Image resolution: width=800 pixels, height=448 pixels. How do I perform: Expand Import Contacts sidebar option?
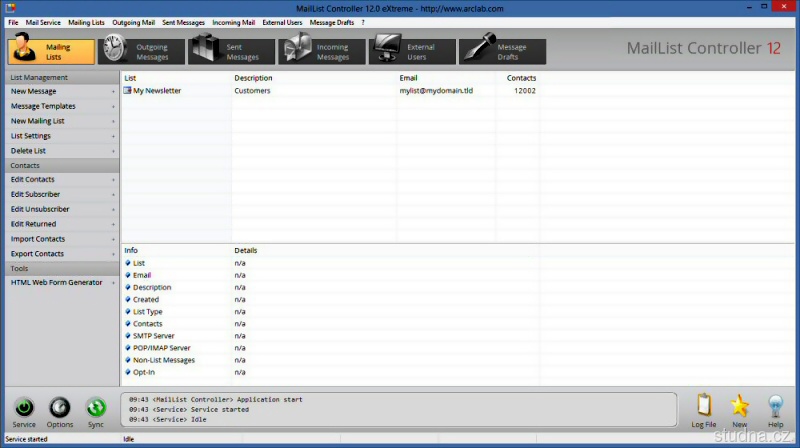click(60, 239)
